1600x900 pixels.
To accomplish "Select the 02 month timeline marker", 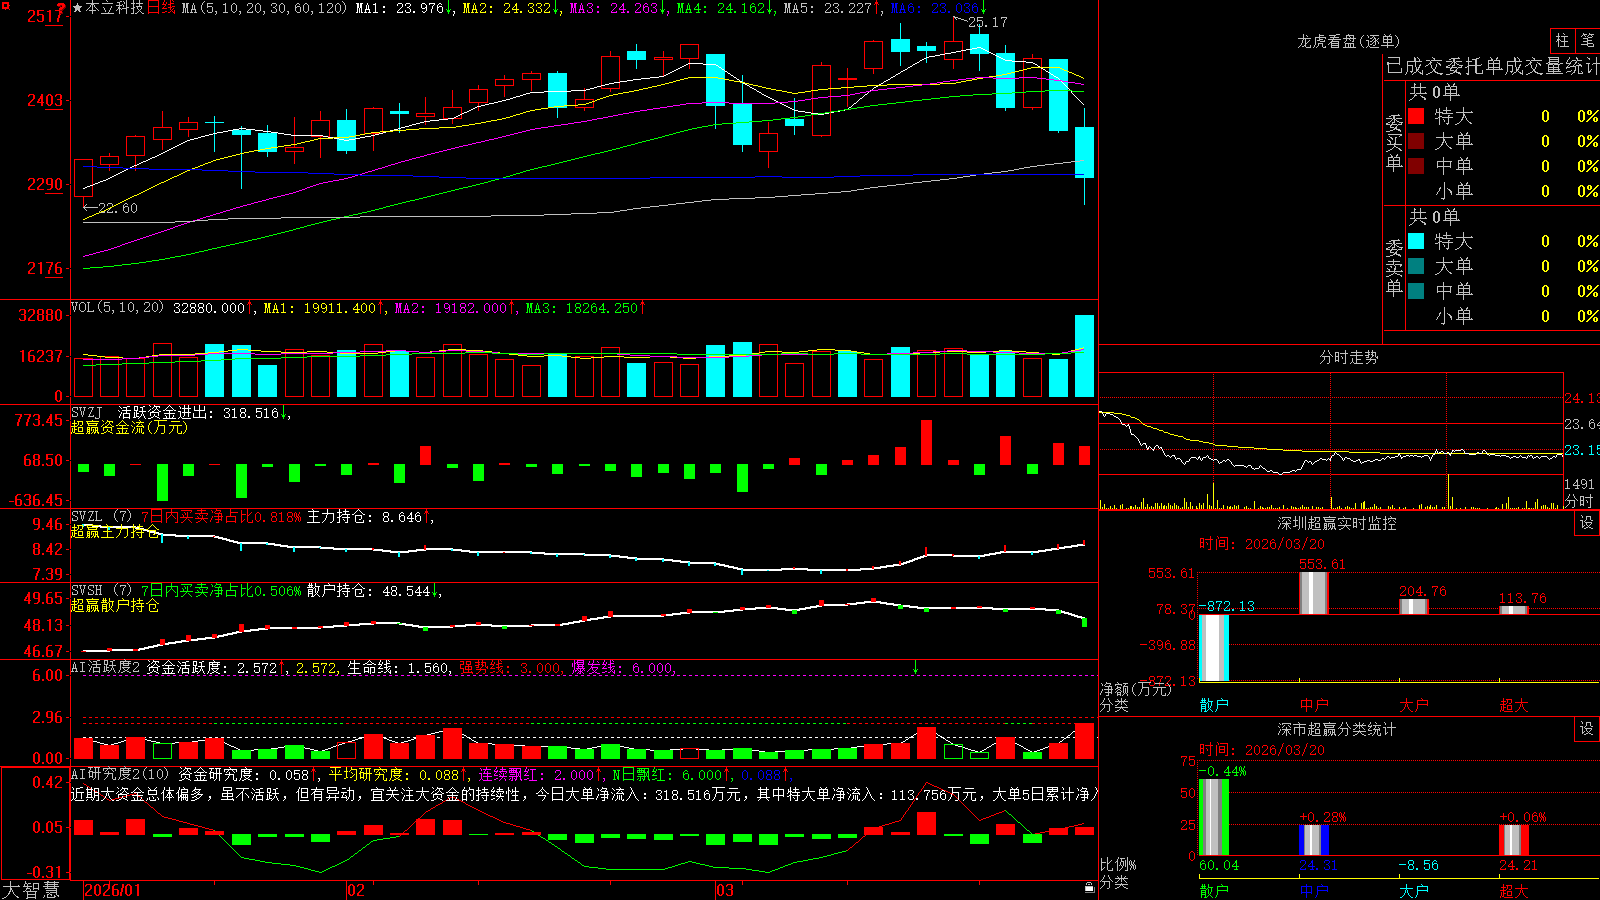I will click(356, 890).
